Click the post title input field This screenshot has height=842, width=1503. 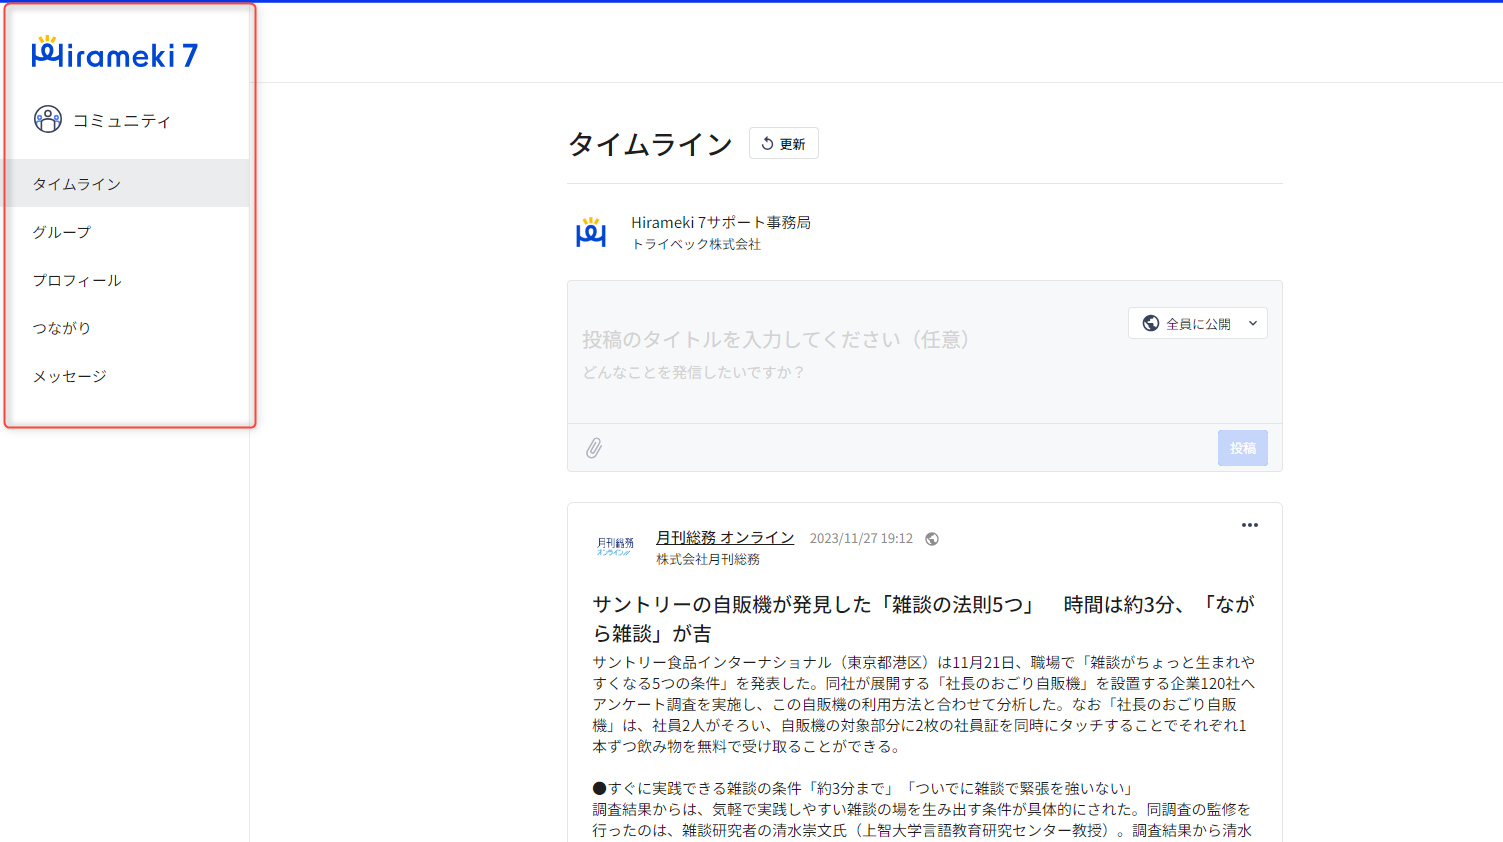click(776, 340)
